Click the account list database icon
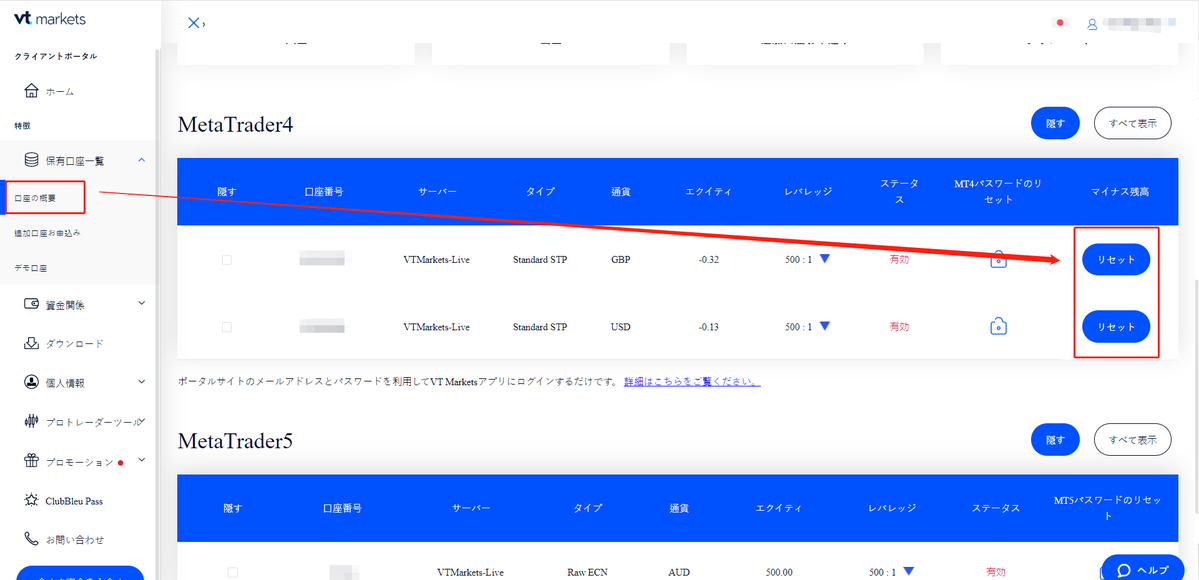The width and height of the screenshot is (1199, 580). tap(31, 160)
